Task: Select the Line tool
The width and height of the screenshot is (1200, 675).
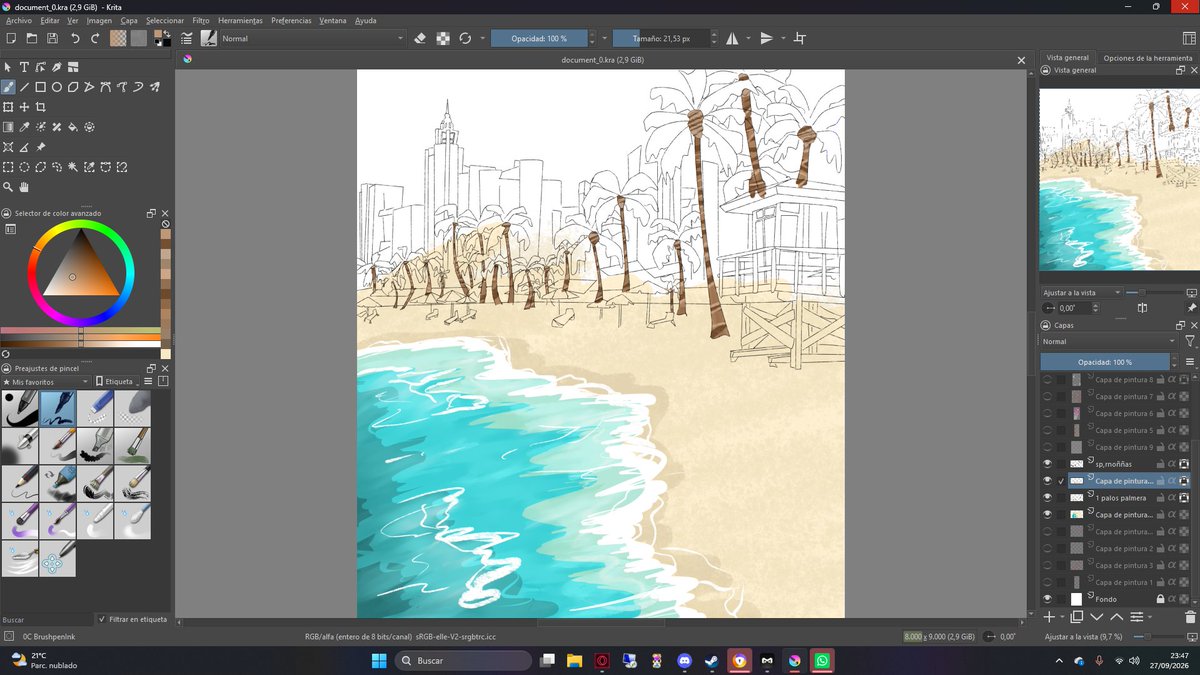Action: click(x=24, y=87)
